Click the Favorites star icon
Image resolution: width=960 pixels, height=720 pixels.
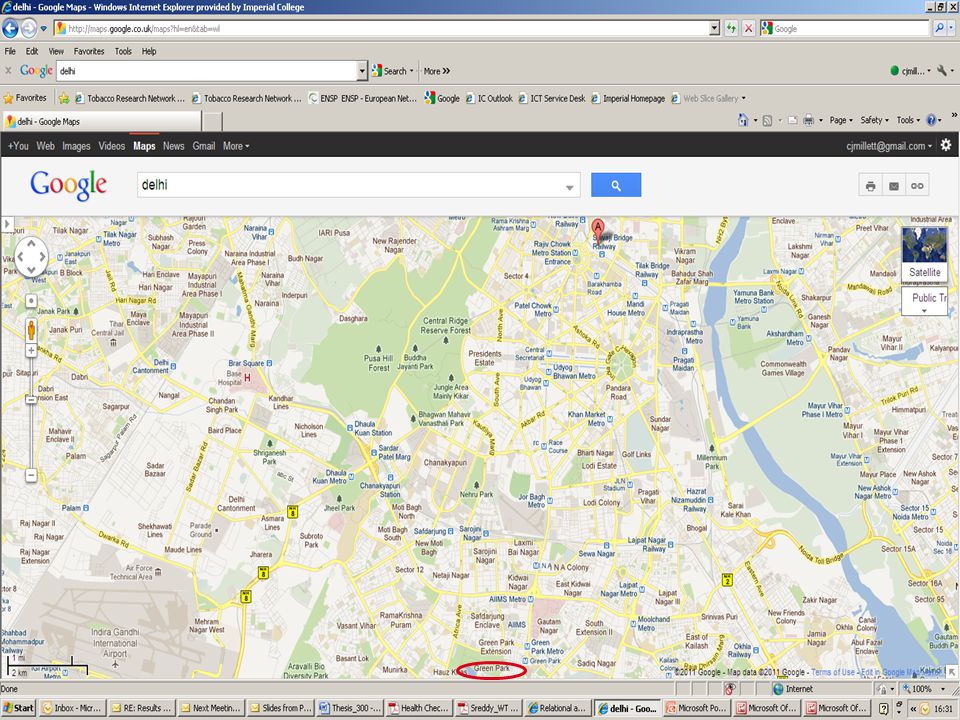click(x=9, y=98)
